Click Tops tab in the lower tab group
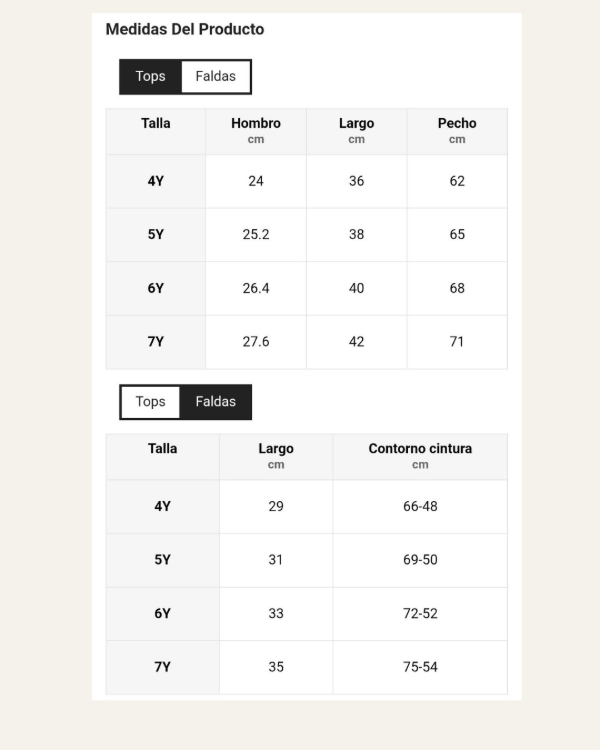Viewport: 600px width, 750px height. [x=150, y=402]
